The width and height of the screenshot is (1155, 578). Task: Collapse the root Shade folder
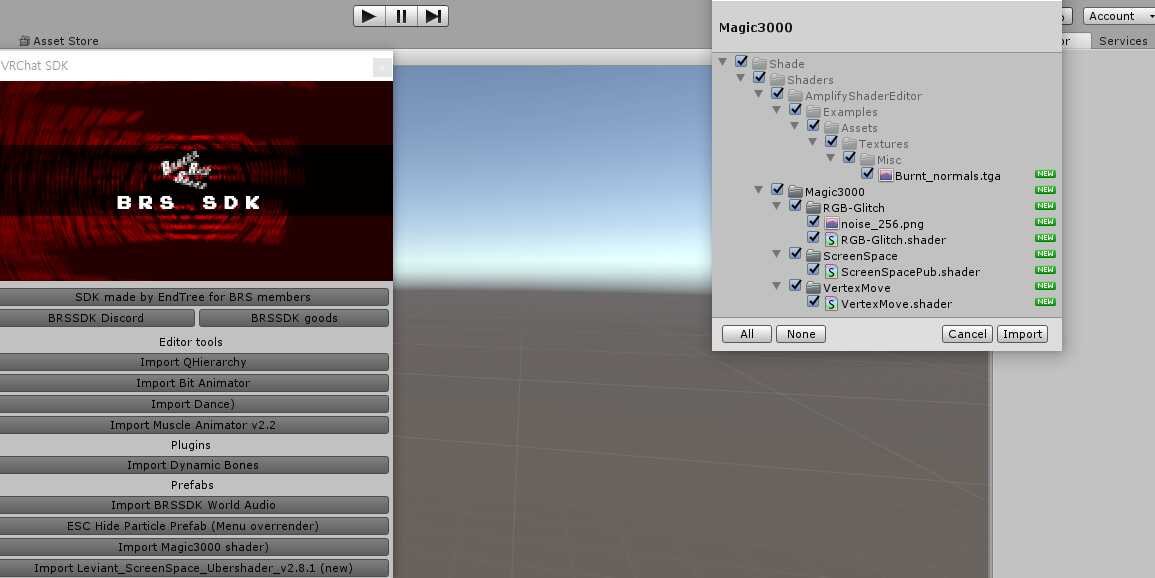[x=723, y=64]
